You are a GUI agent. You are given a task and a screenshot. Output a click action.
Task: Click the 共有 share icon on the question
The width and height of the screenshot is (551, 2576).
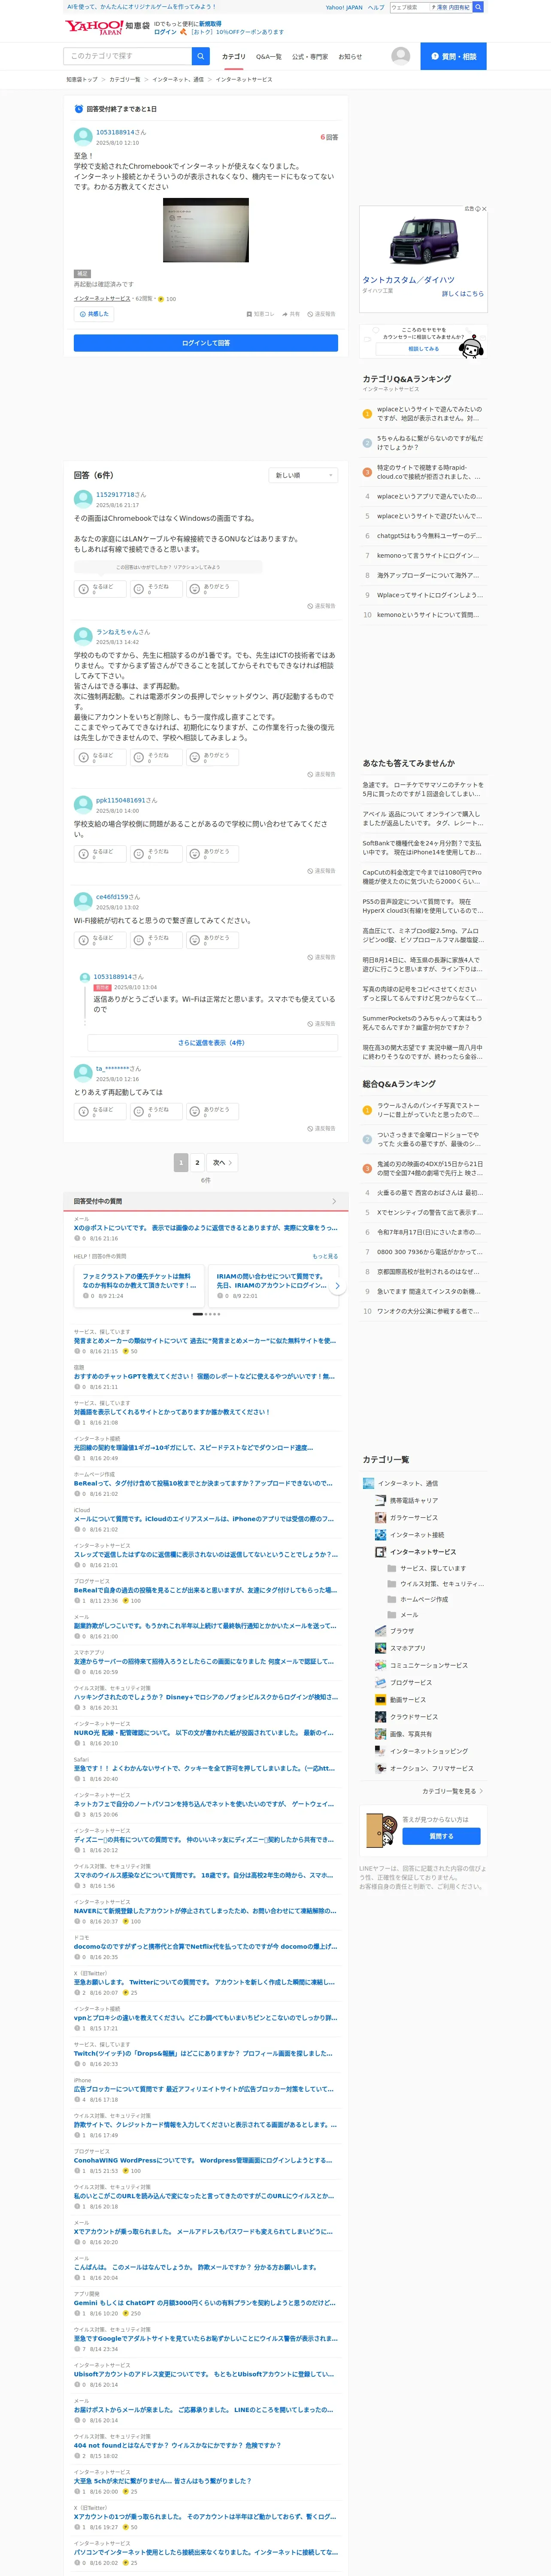[291, 314]
